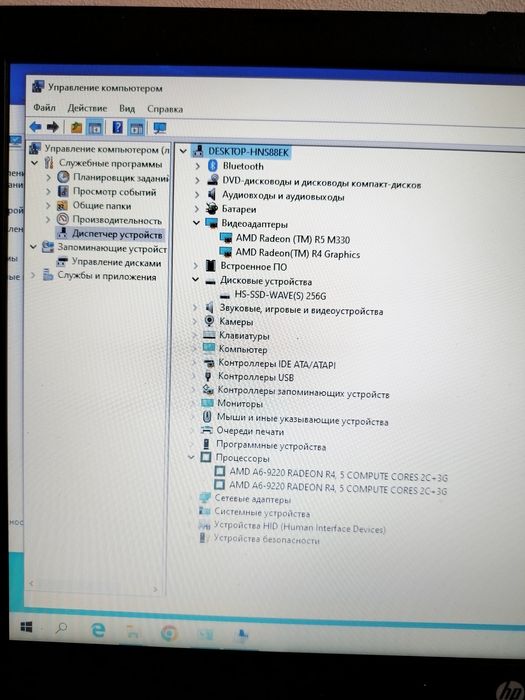Open the Вид menu
525x700 pixels.
tap(127, 108)
